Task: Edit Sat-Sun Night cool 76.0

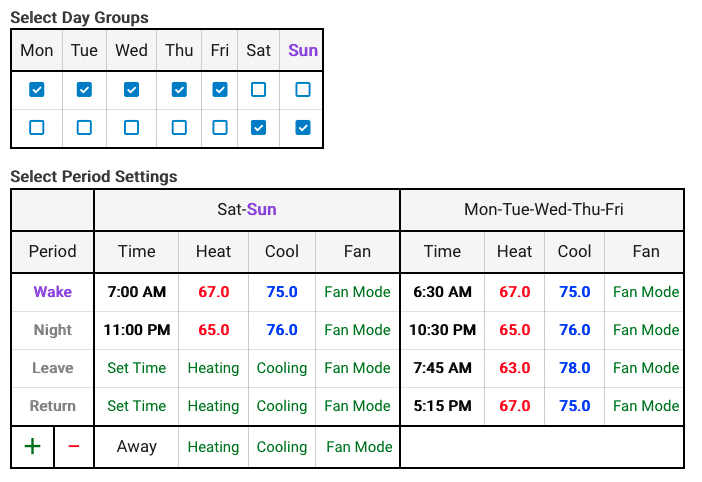Action: pos(282,330)
